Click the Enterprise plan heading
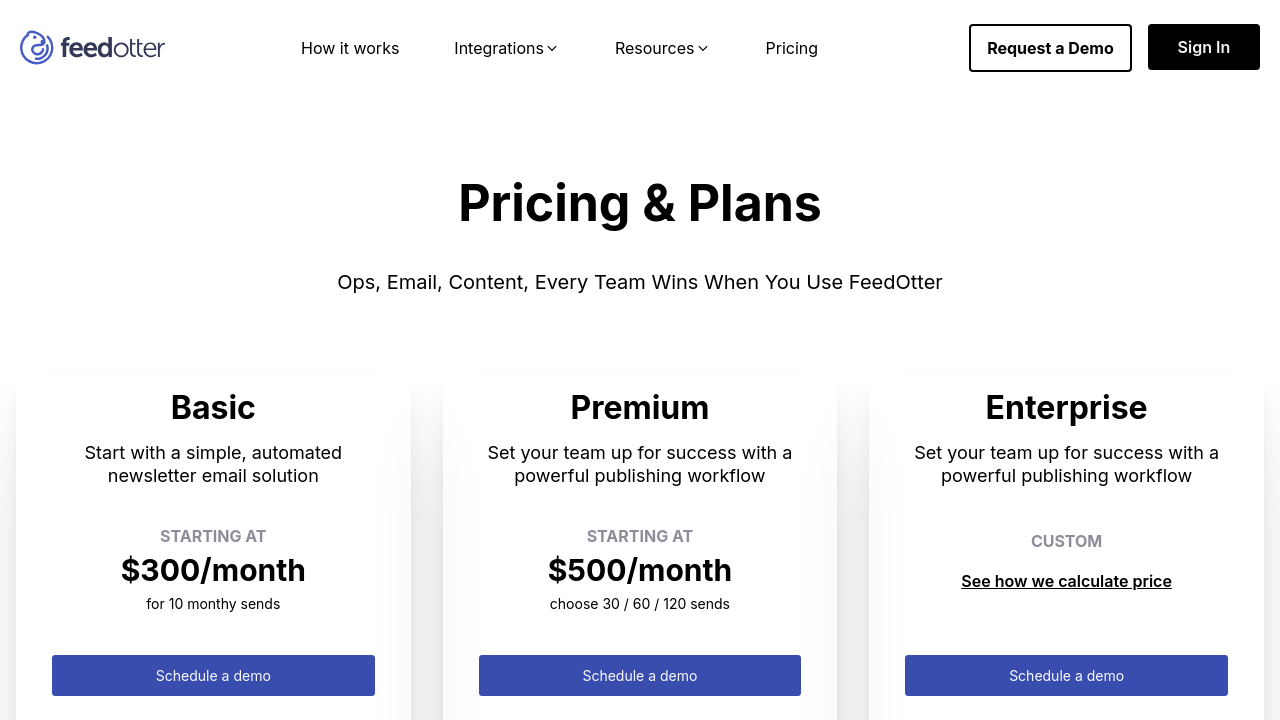Image resolution: width=1280 pixels, height=720 pixels. click(x=1066, y=408)
